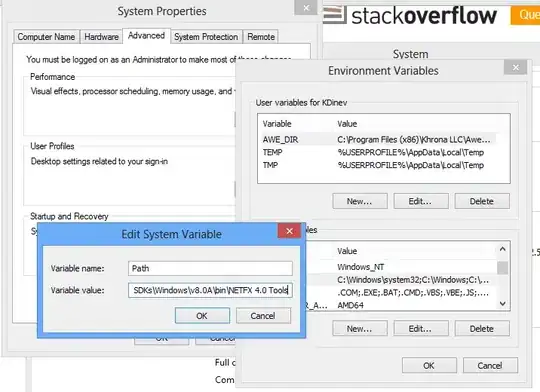
Task: Click the Variable name field containing Path
Action: 210,268
